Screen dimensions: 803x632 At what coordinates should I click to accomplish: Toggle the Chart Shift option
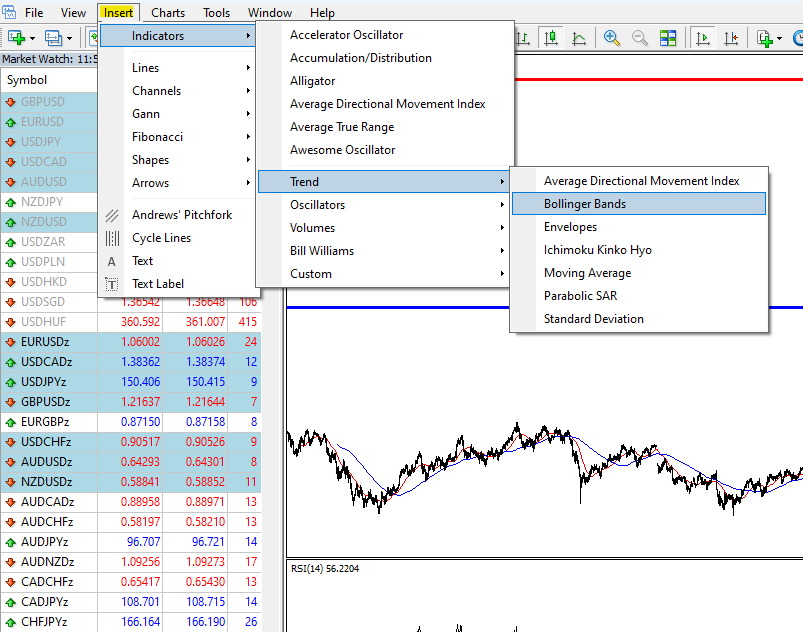point(733,37)
